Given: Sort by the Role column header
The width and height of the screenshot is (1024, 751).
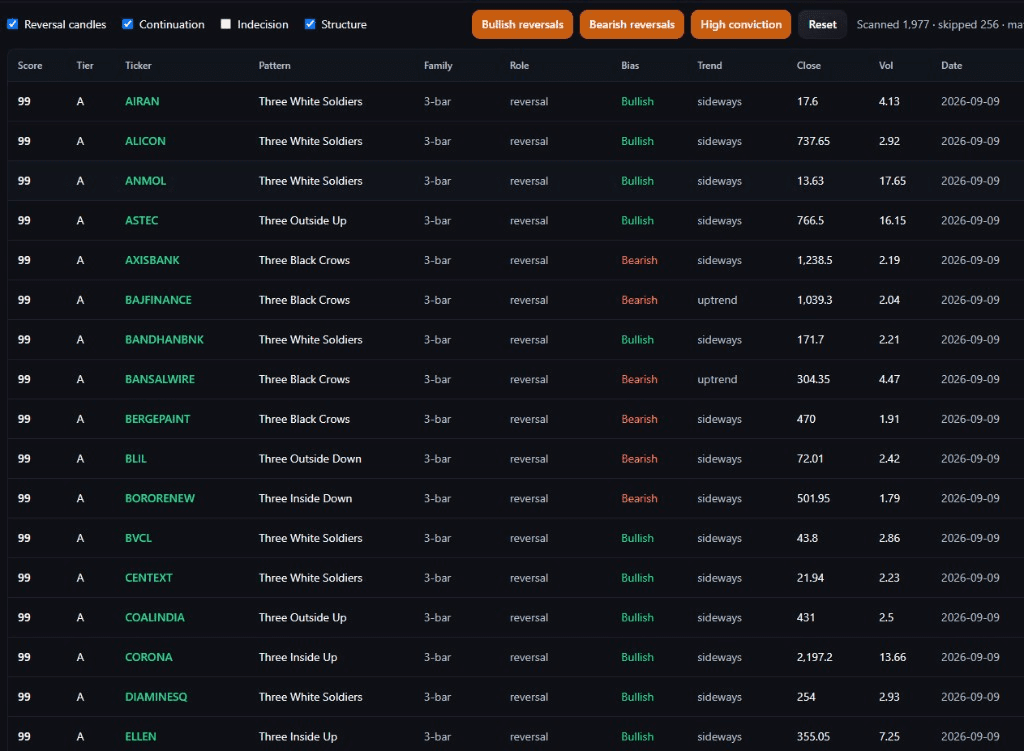Looking at the screenshot, I should pyautogui.click(x=519, y=65).
